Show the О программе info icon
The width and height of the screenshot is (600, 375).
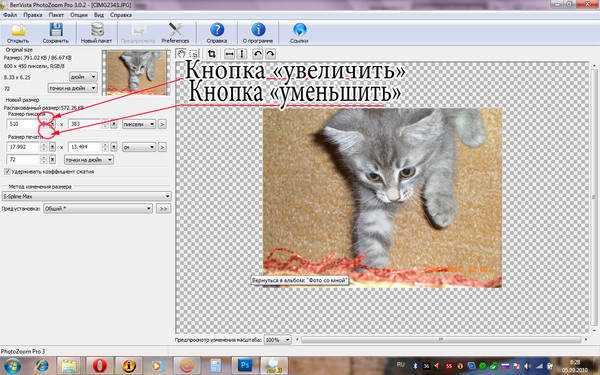258,33
